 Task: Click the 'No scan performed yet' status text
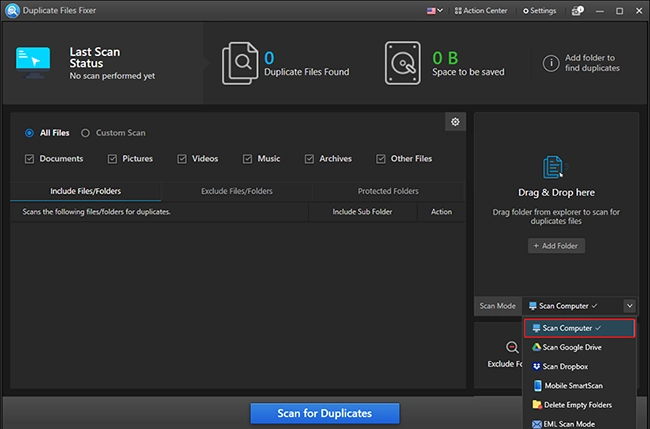point(112,76)
